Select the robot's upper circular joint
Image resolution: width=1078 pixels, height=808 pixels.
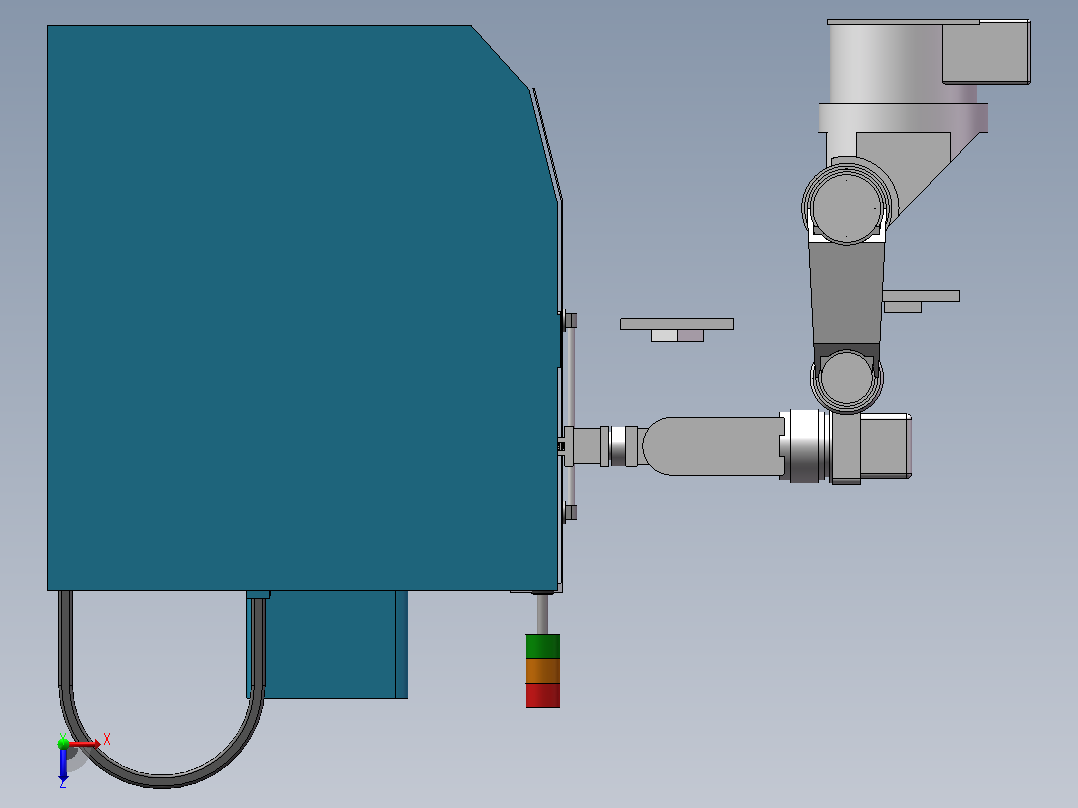(x=846, y=206)
